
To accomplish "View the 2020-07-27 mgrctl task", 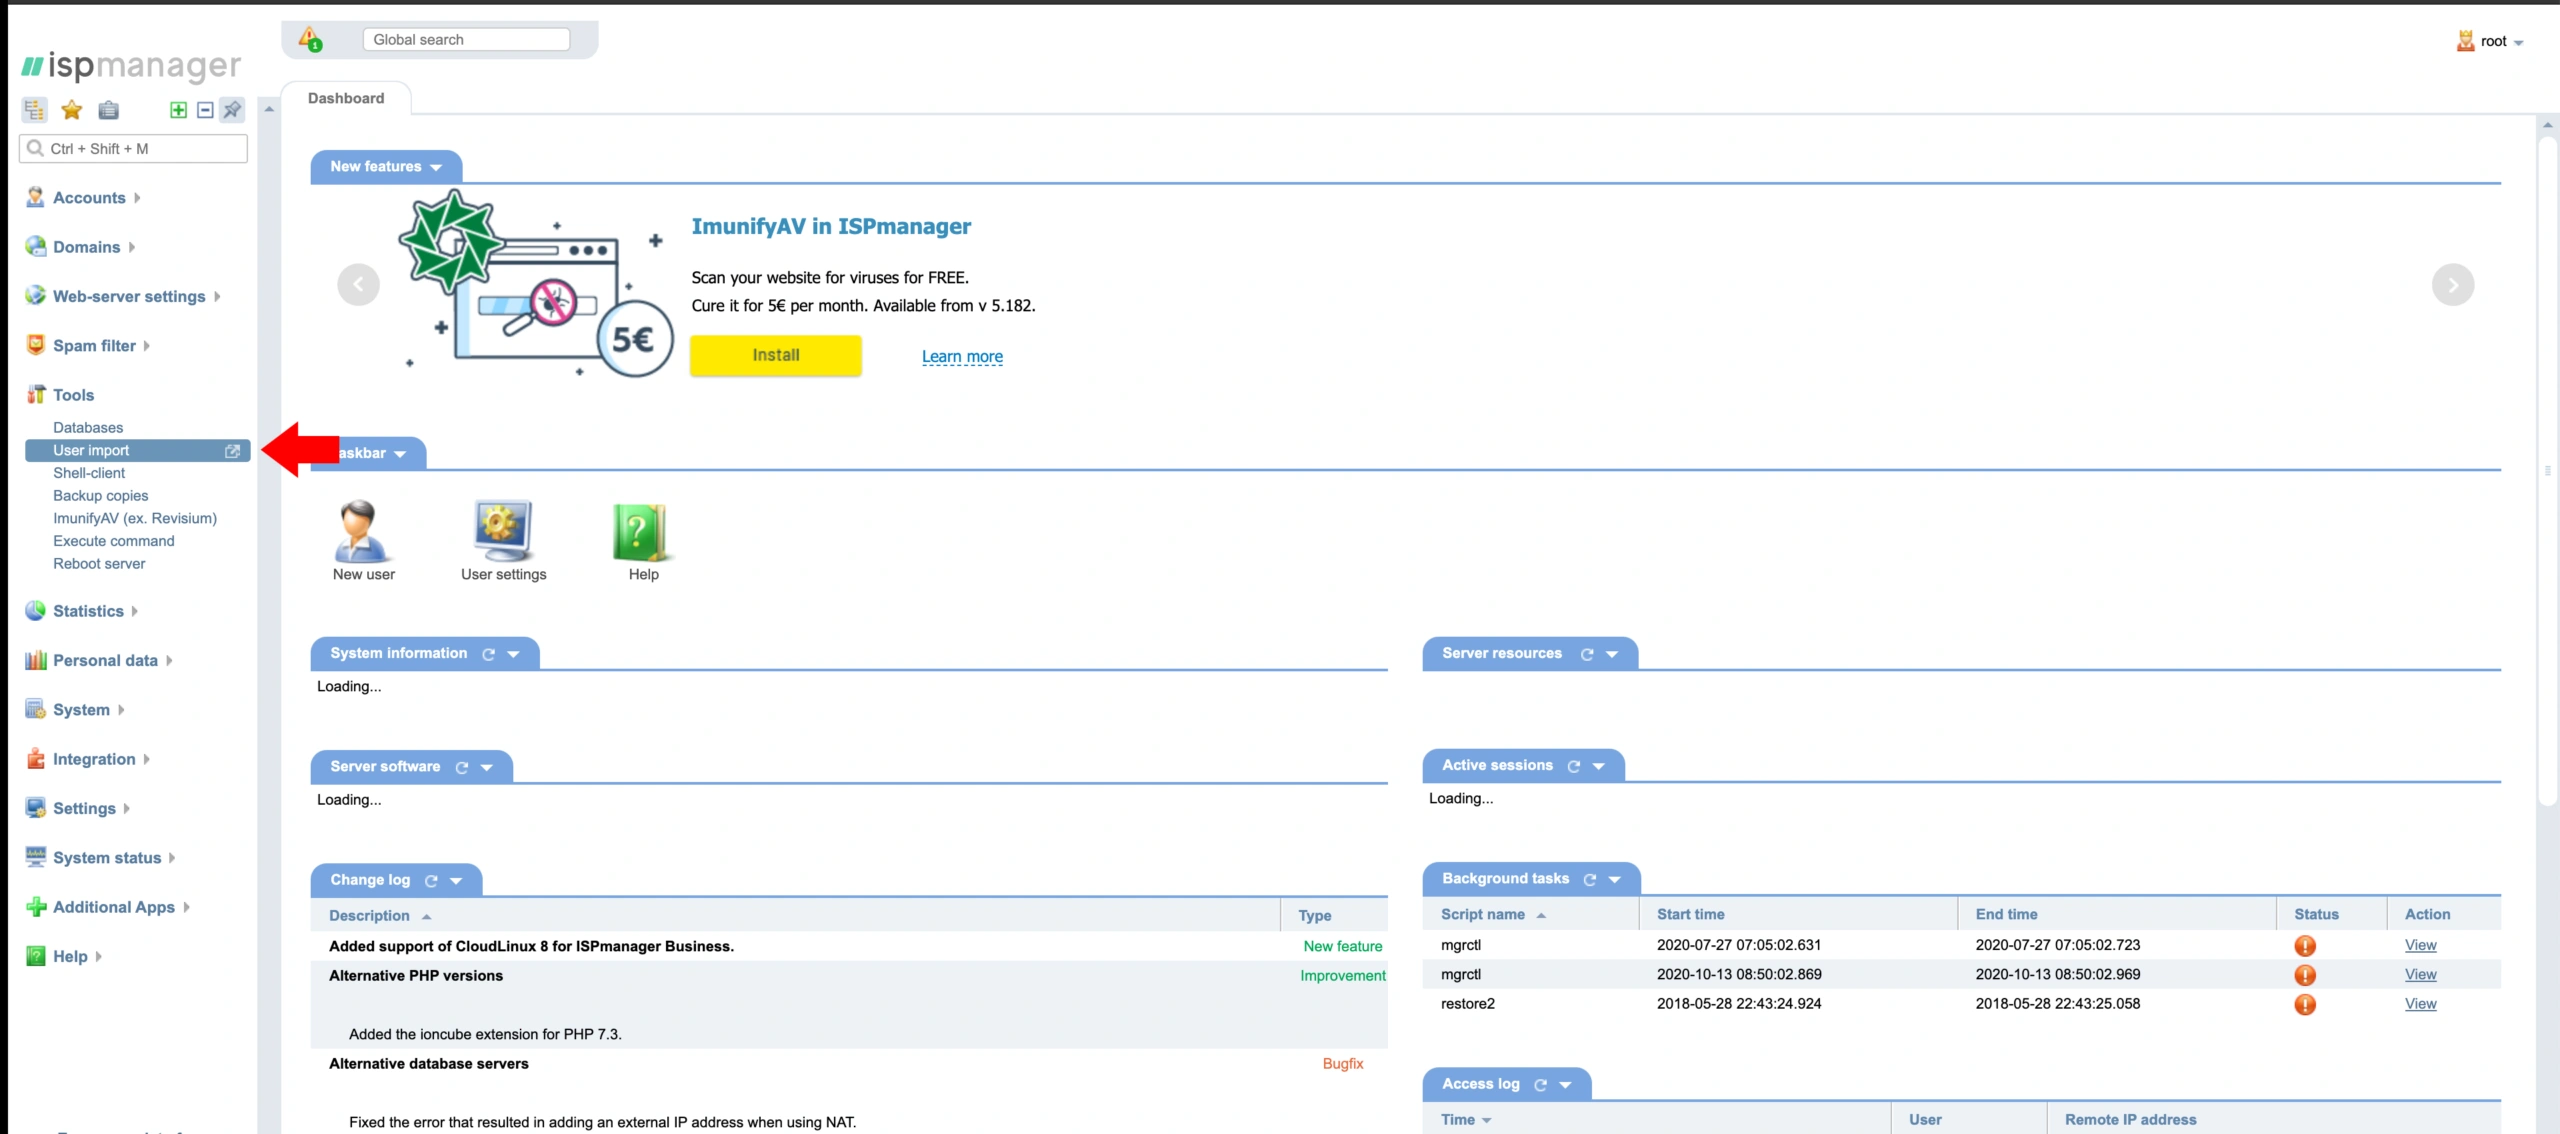I will pyautogui.click(x=2420, y=945).
